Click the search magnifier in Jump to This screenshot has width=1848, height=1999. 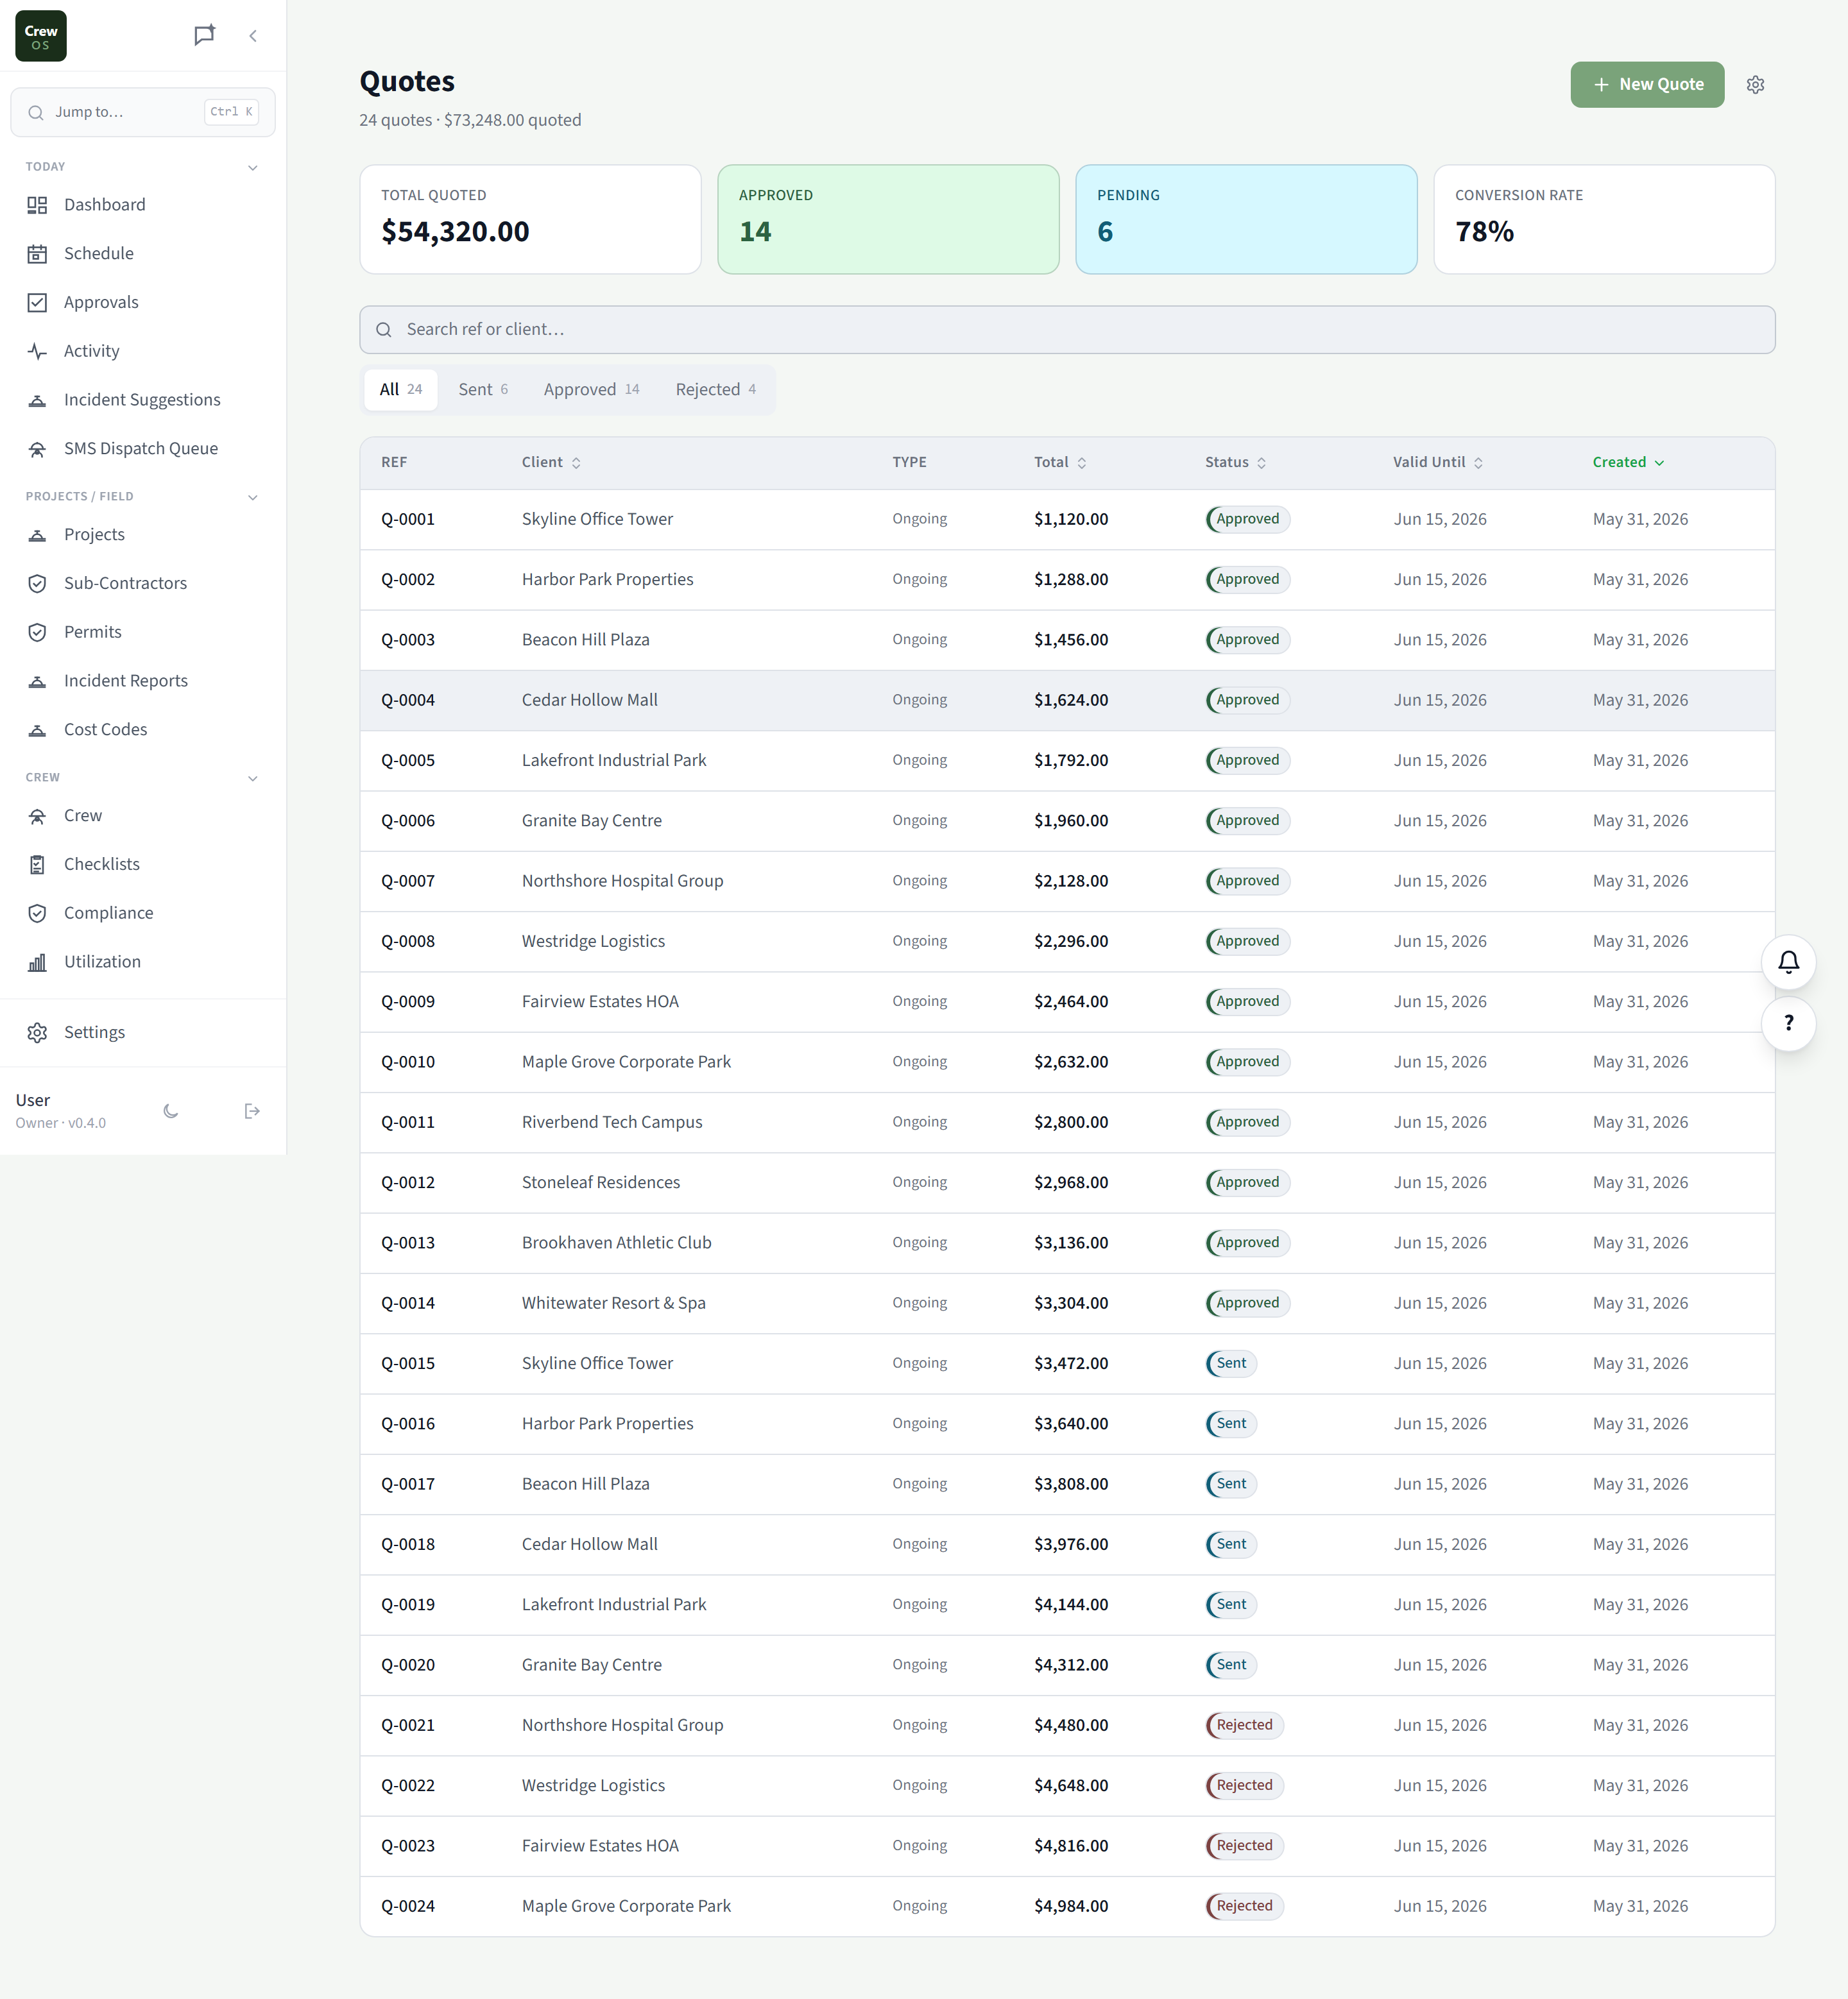point(36,113)
